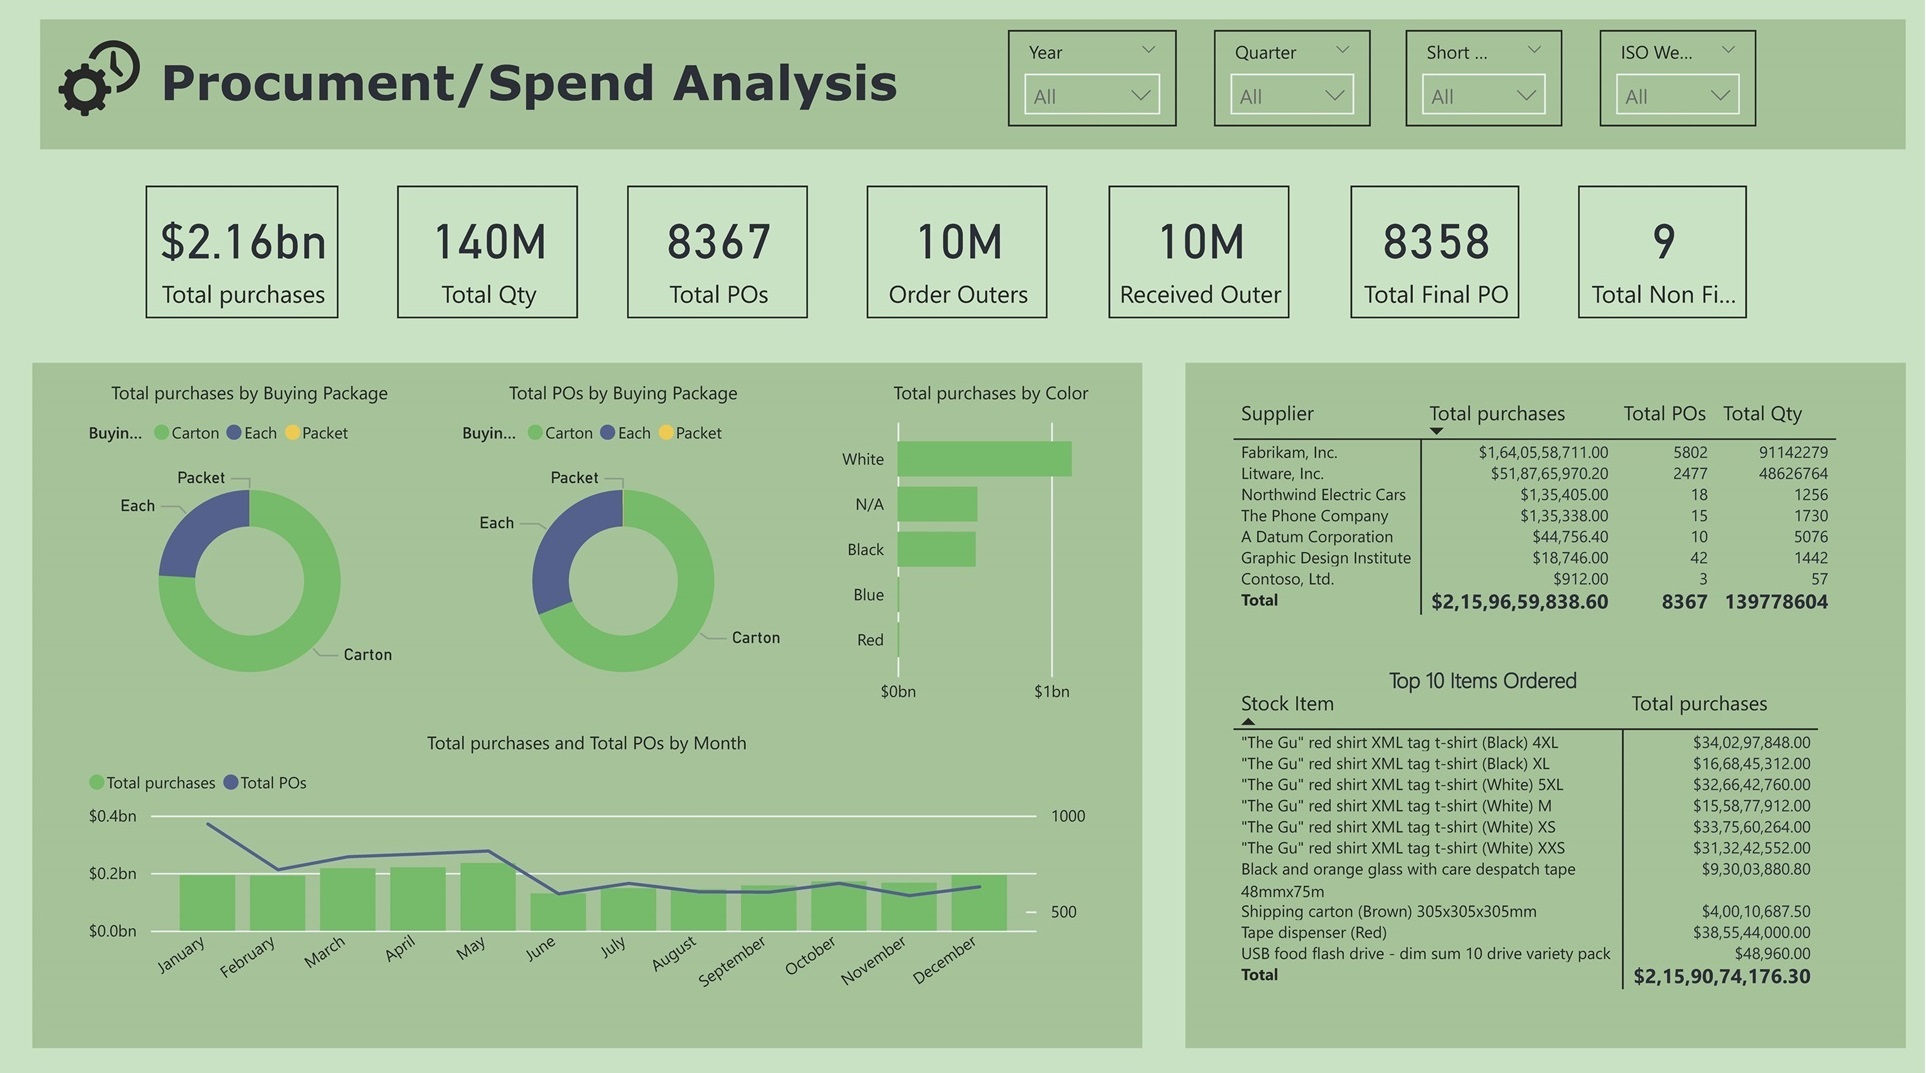Viewport: 1926px width, 1073px height.
Task: Select the Fabrikam, Inc. supplier row
Action: 1289,453
